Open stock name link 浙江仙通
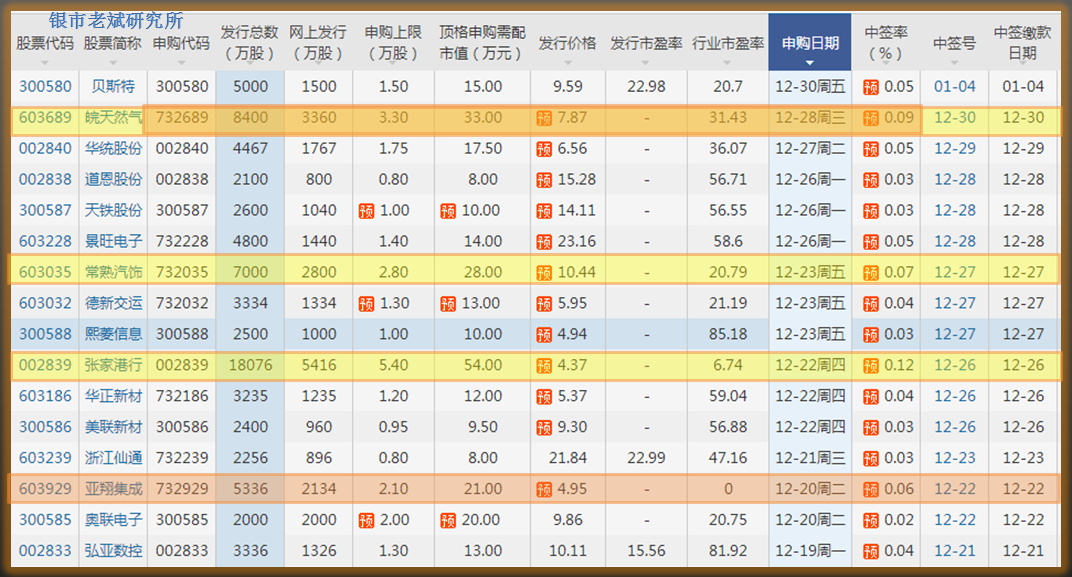 click(113, 457)
